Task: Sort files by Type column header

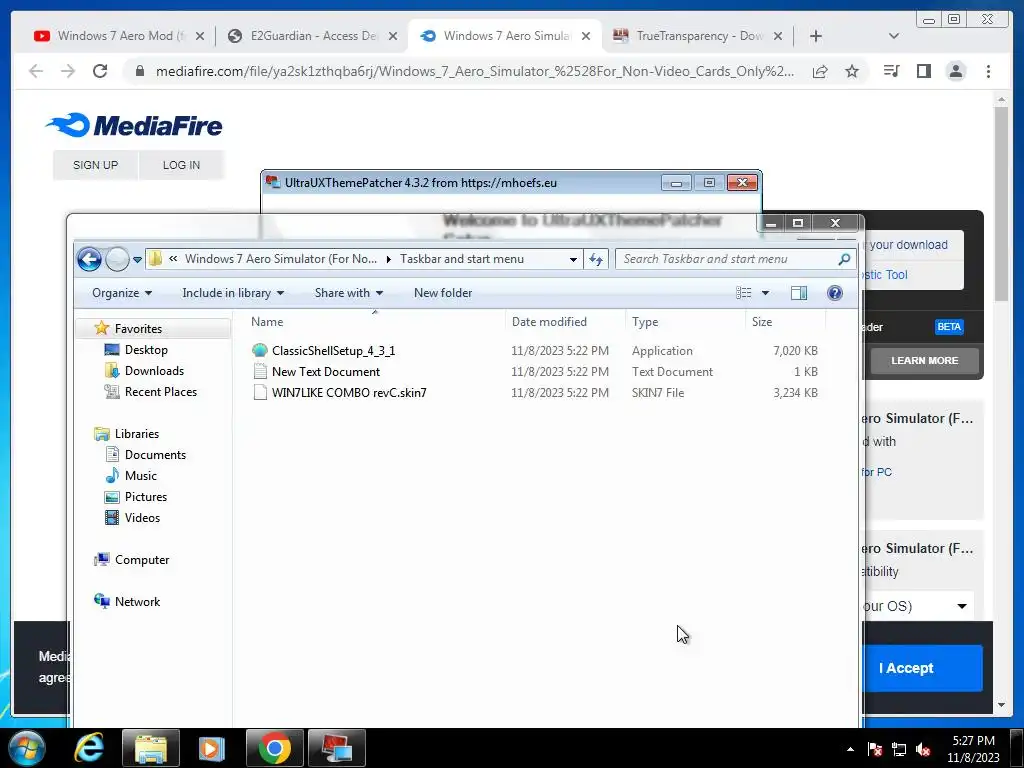Action: pos(685,322)
